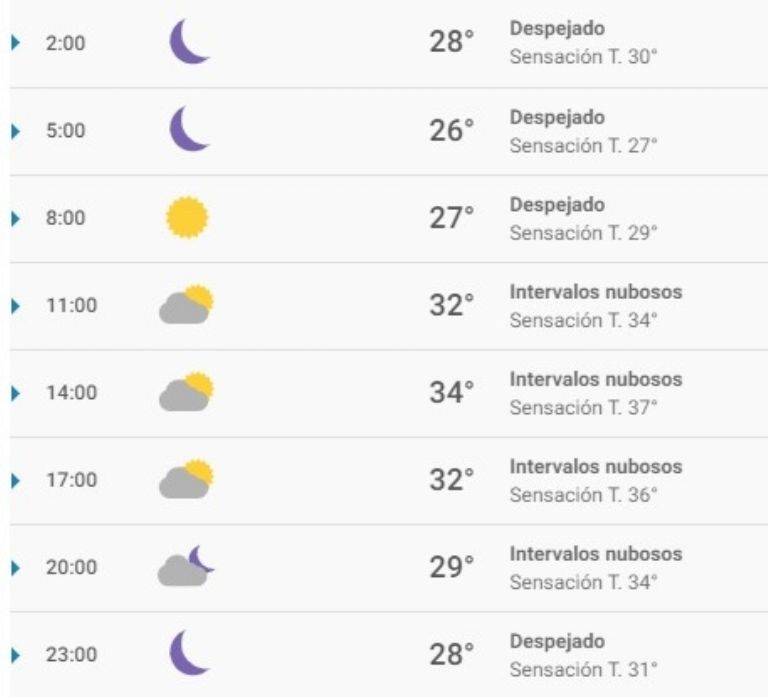768x697 pixels.
Task: Expand the 11:00 forecast row arrow
Action: (16, 306)
